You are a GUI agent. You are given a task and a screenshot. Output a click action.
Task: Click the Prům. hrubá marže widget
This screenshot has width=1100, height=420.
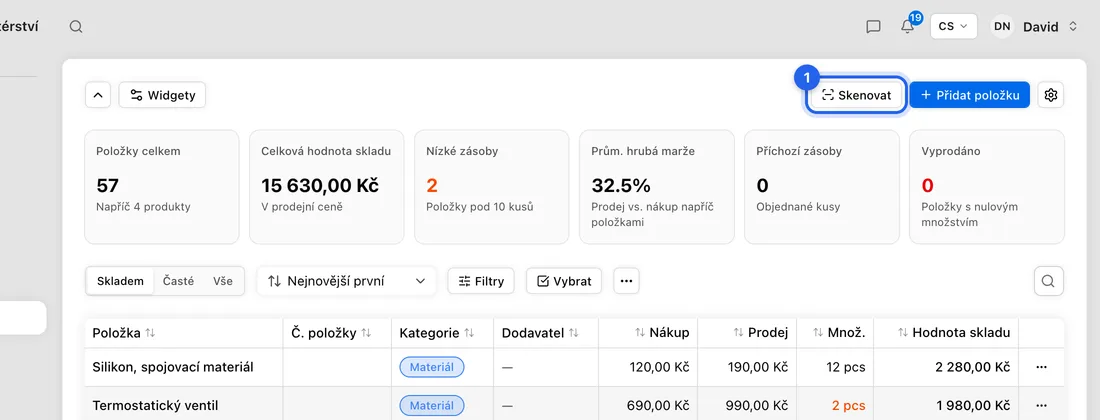pyautogui.click(x=657, y=187)
